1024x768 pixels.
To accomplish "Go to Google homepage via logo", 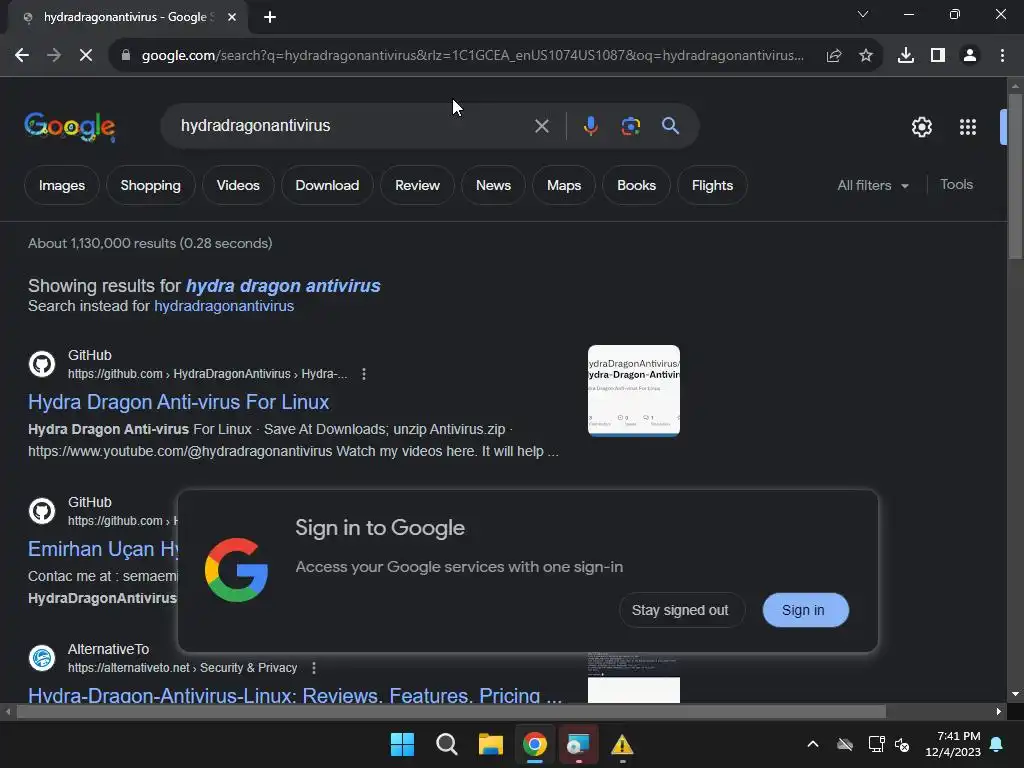I will pyautogui.click(x=69, y=127).
